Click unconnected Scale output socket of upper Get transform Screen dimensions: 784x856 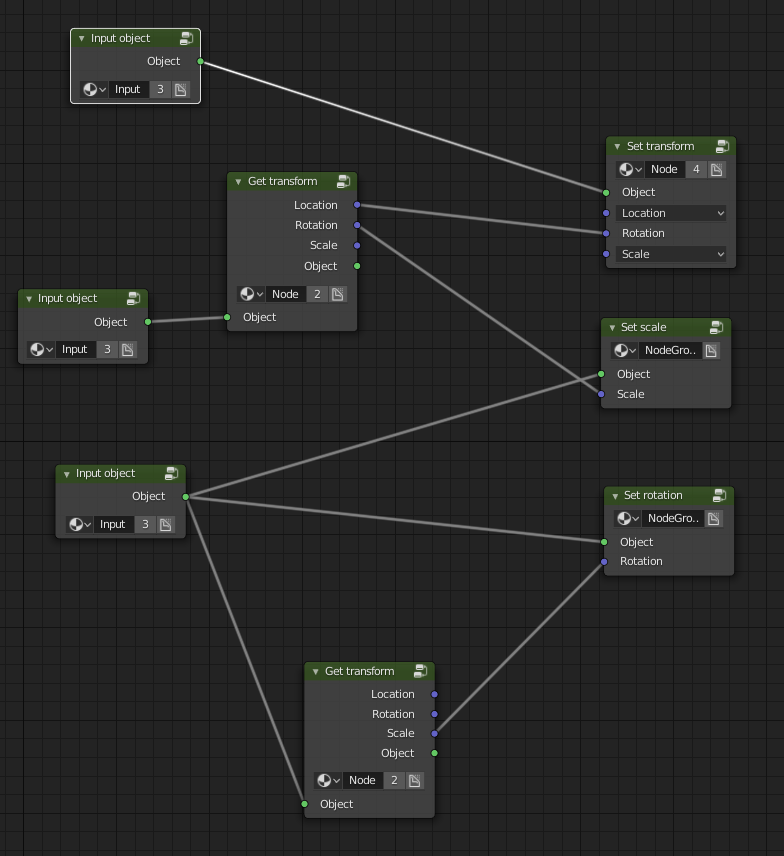point(357,246)
